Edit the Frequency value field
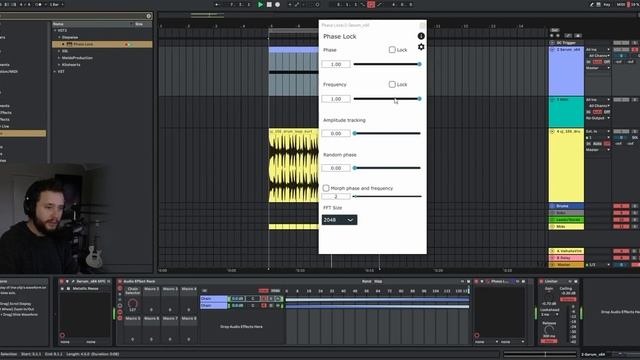The image size is (640, 360). pos(336,99)
